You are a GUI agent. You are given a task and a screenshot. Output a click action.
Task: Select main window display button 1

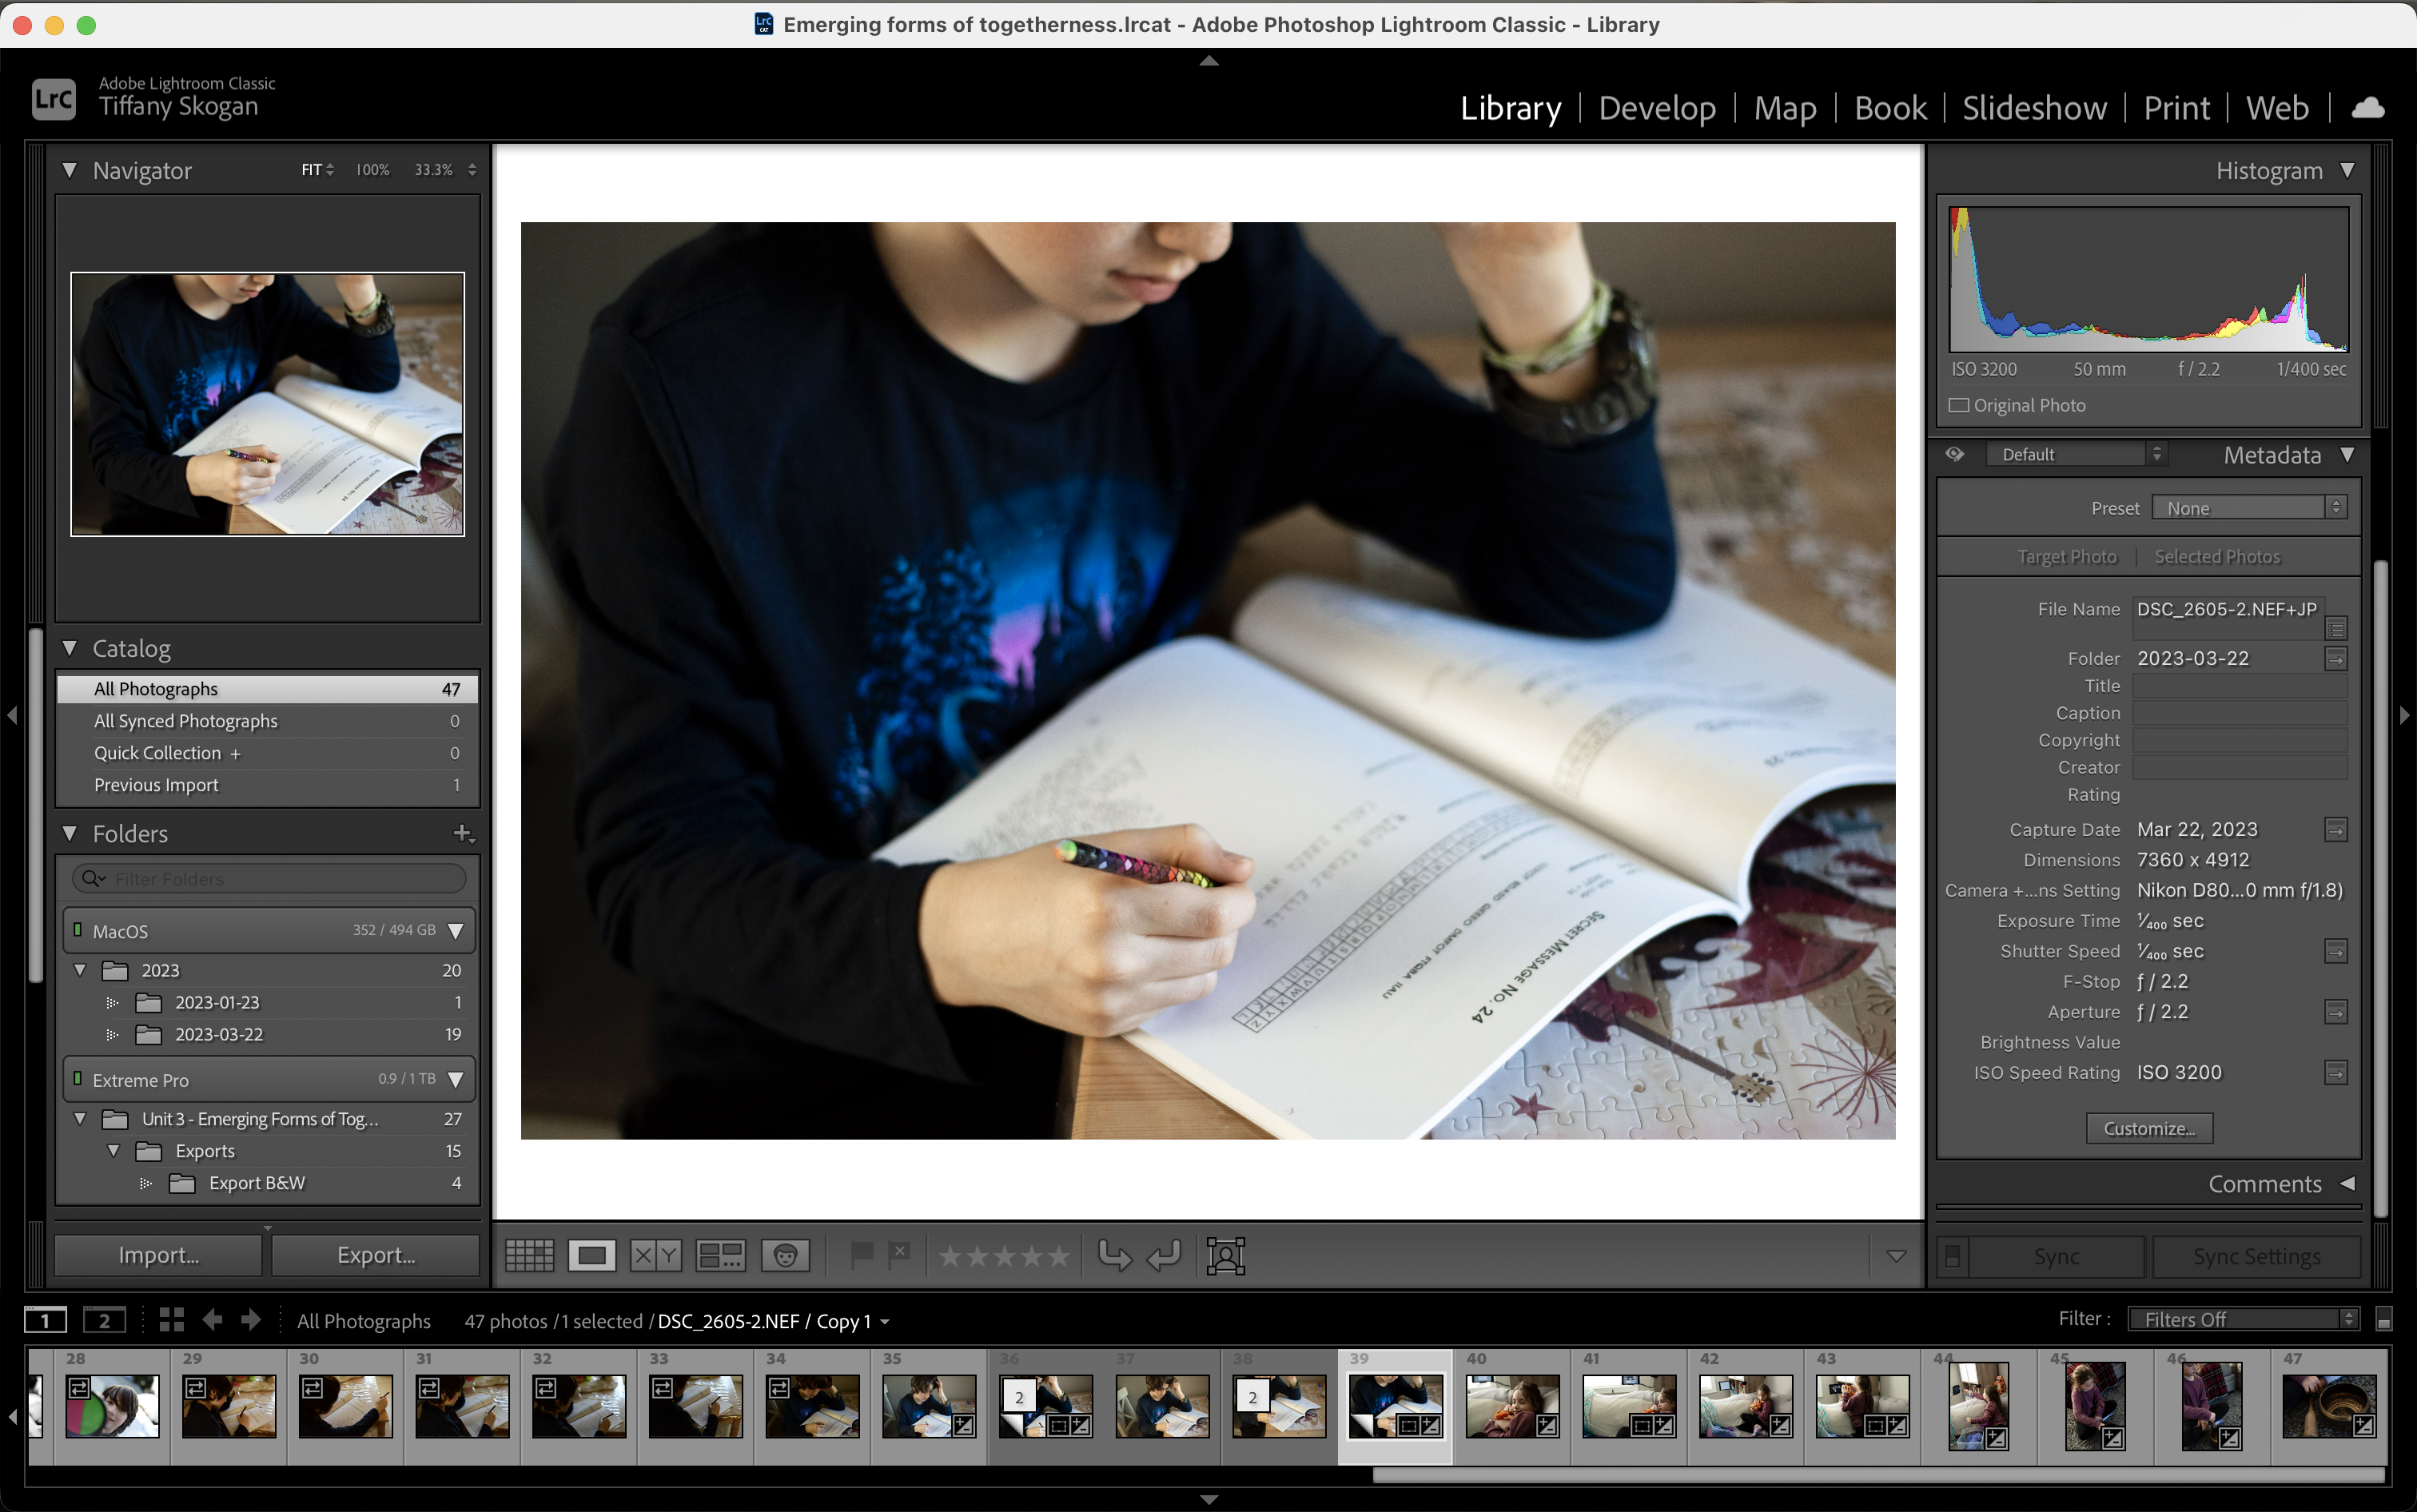pyautogui.click(x=45, y=1320)
